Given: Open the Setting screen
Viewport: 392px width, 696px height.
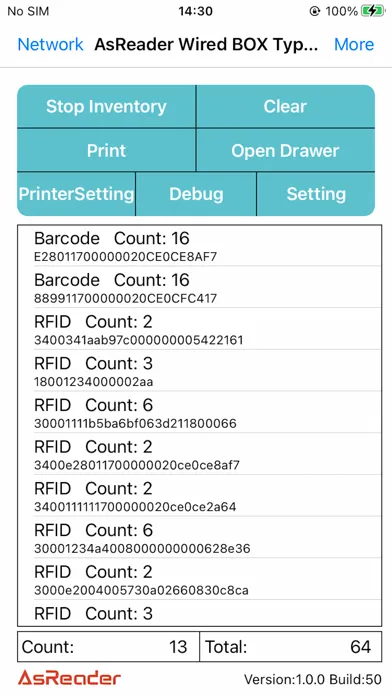Looking at the screenshot, I should (316, 194).
